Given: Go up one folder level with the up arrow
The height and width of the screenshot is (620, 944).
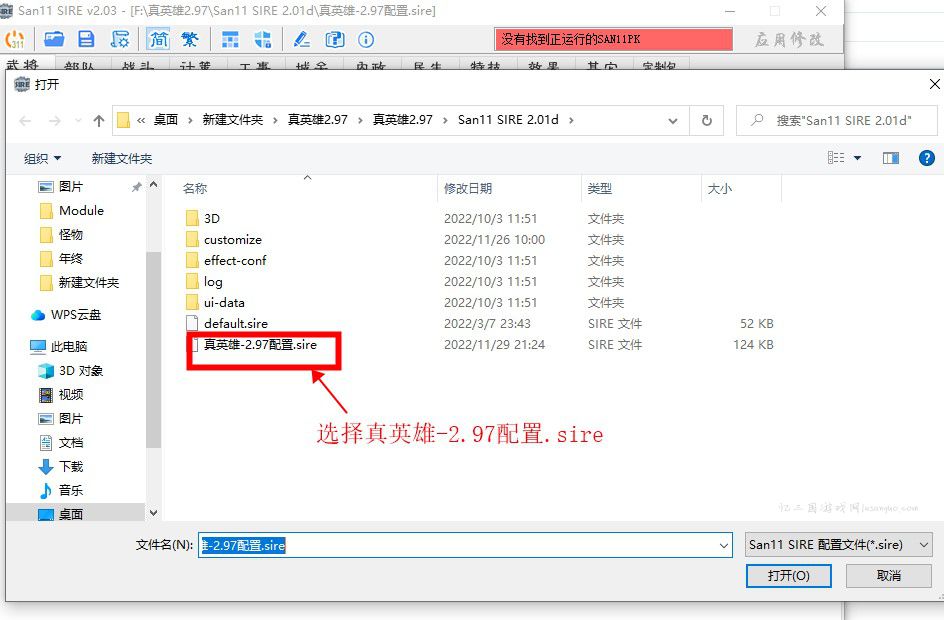Looking at the screenshot, I should [x=99, y=121].
